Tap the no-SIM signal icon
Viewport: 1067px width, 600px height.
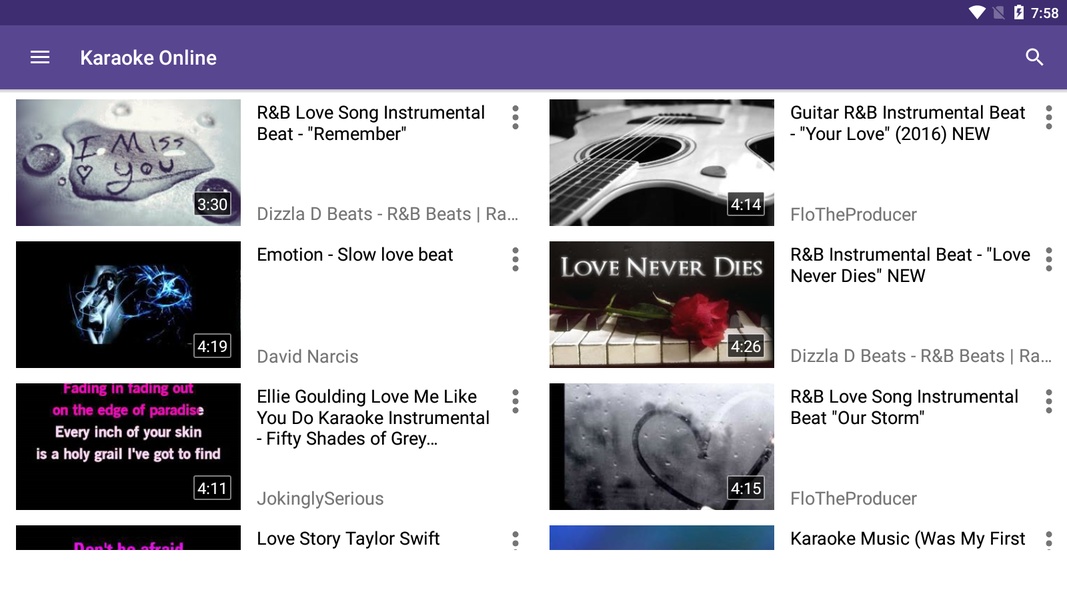pos(998,12)
